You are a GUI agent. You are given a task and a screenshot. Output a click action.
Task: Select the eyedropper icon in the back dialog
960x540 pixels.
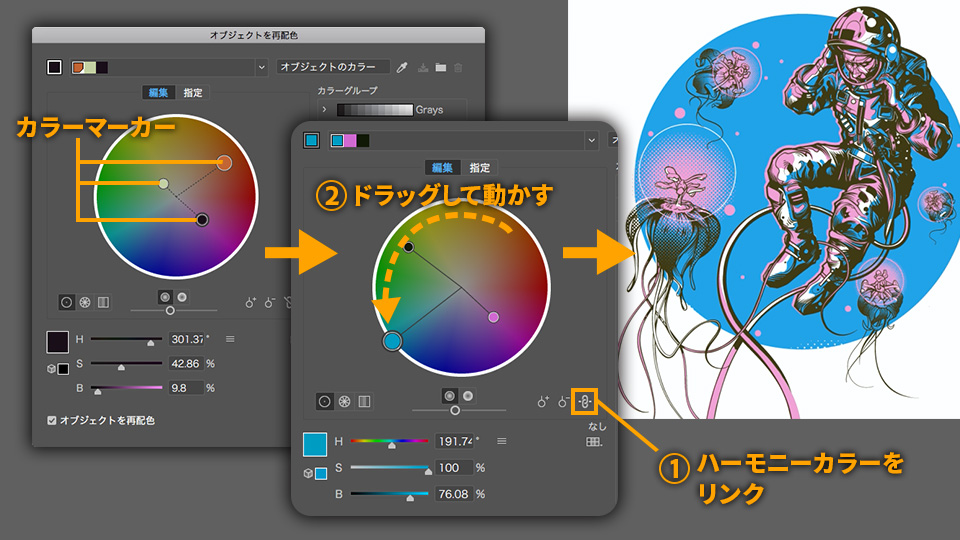[x=402, y=67]
